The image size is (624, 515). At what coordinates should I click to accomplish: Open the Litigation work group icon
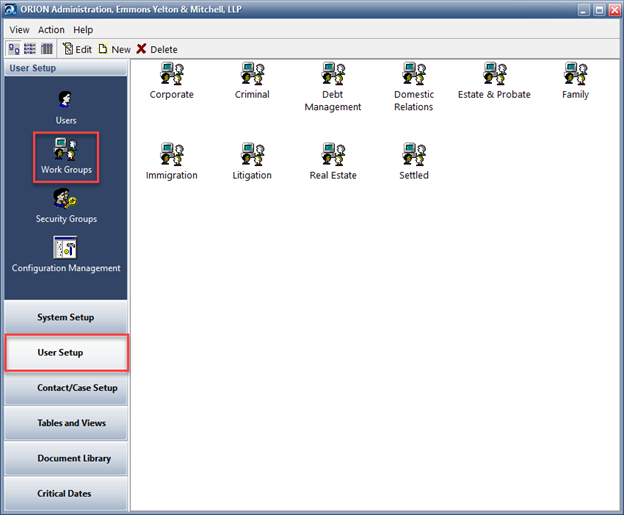(x=252, y=154)
